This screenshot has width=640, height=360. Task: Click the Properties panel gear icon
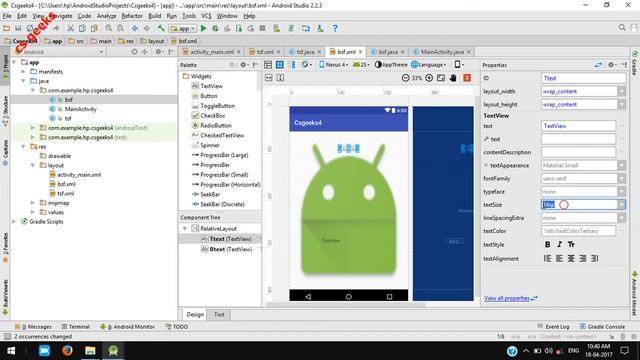tap(611, 64)
